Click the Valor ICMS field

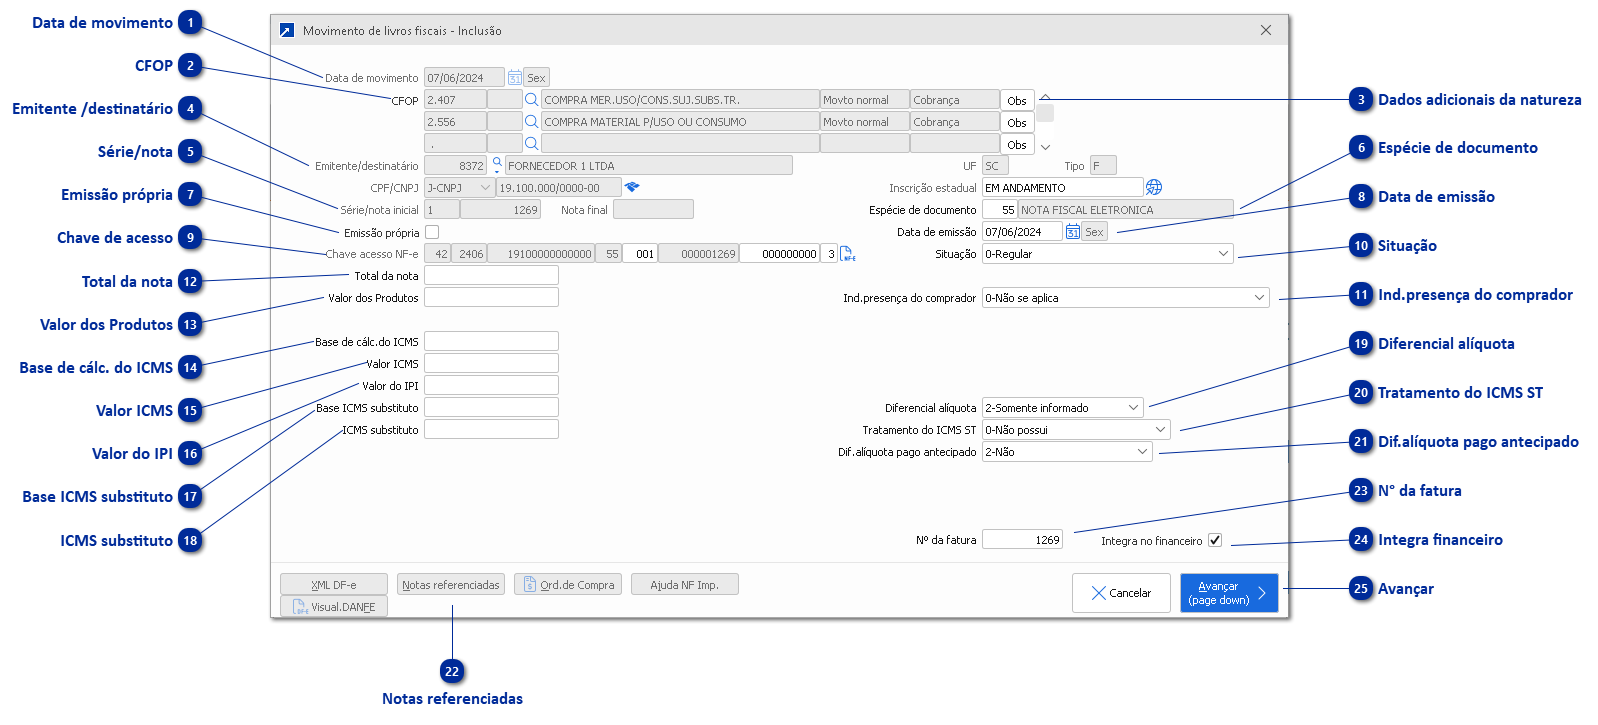click(492, 364)
